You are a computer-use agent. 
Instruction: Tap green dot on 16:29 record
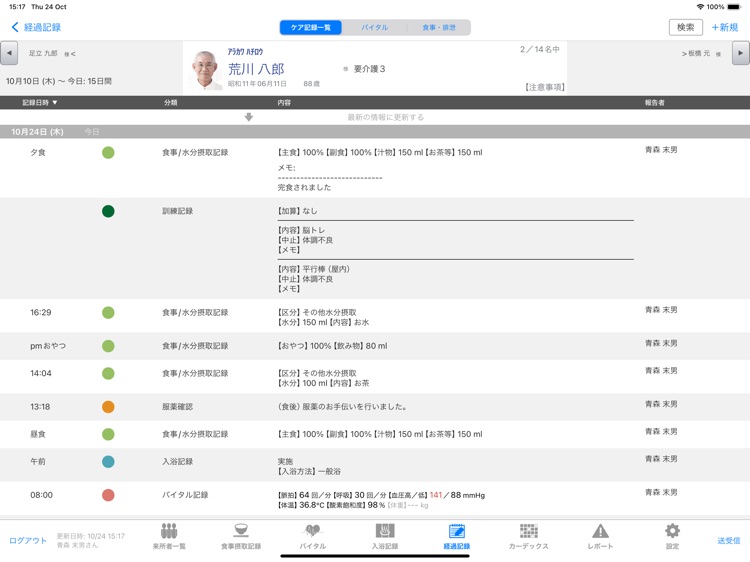click(x=108, y=313)
